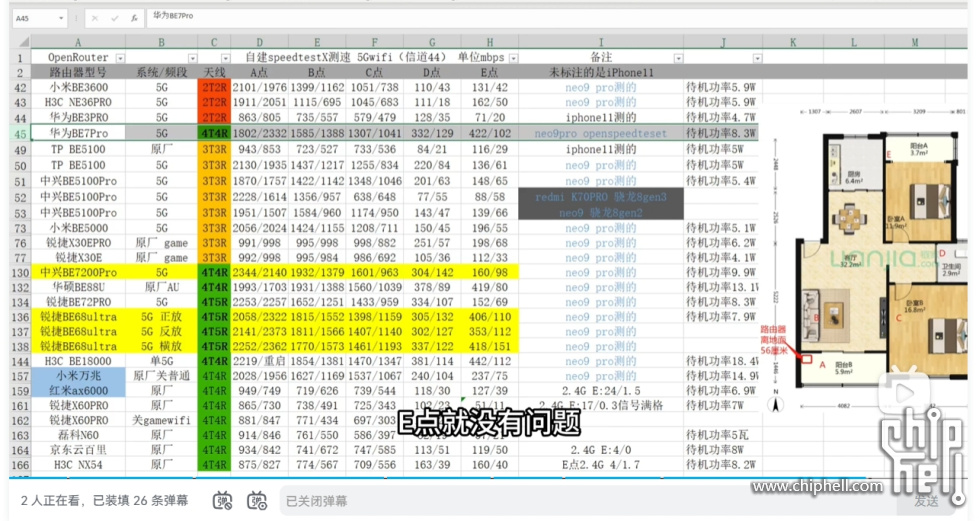The height and width of the screenshot is (521, 979).
Task: Select column A header
Action: (x=78, y=42)
